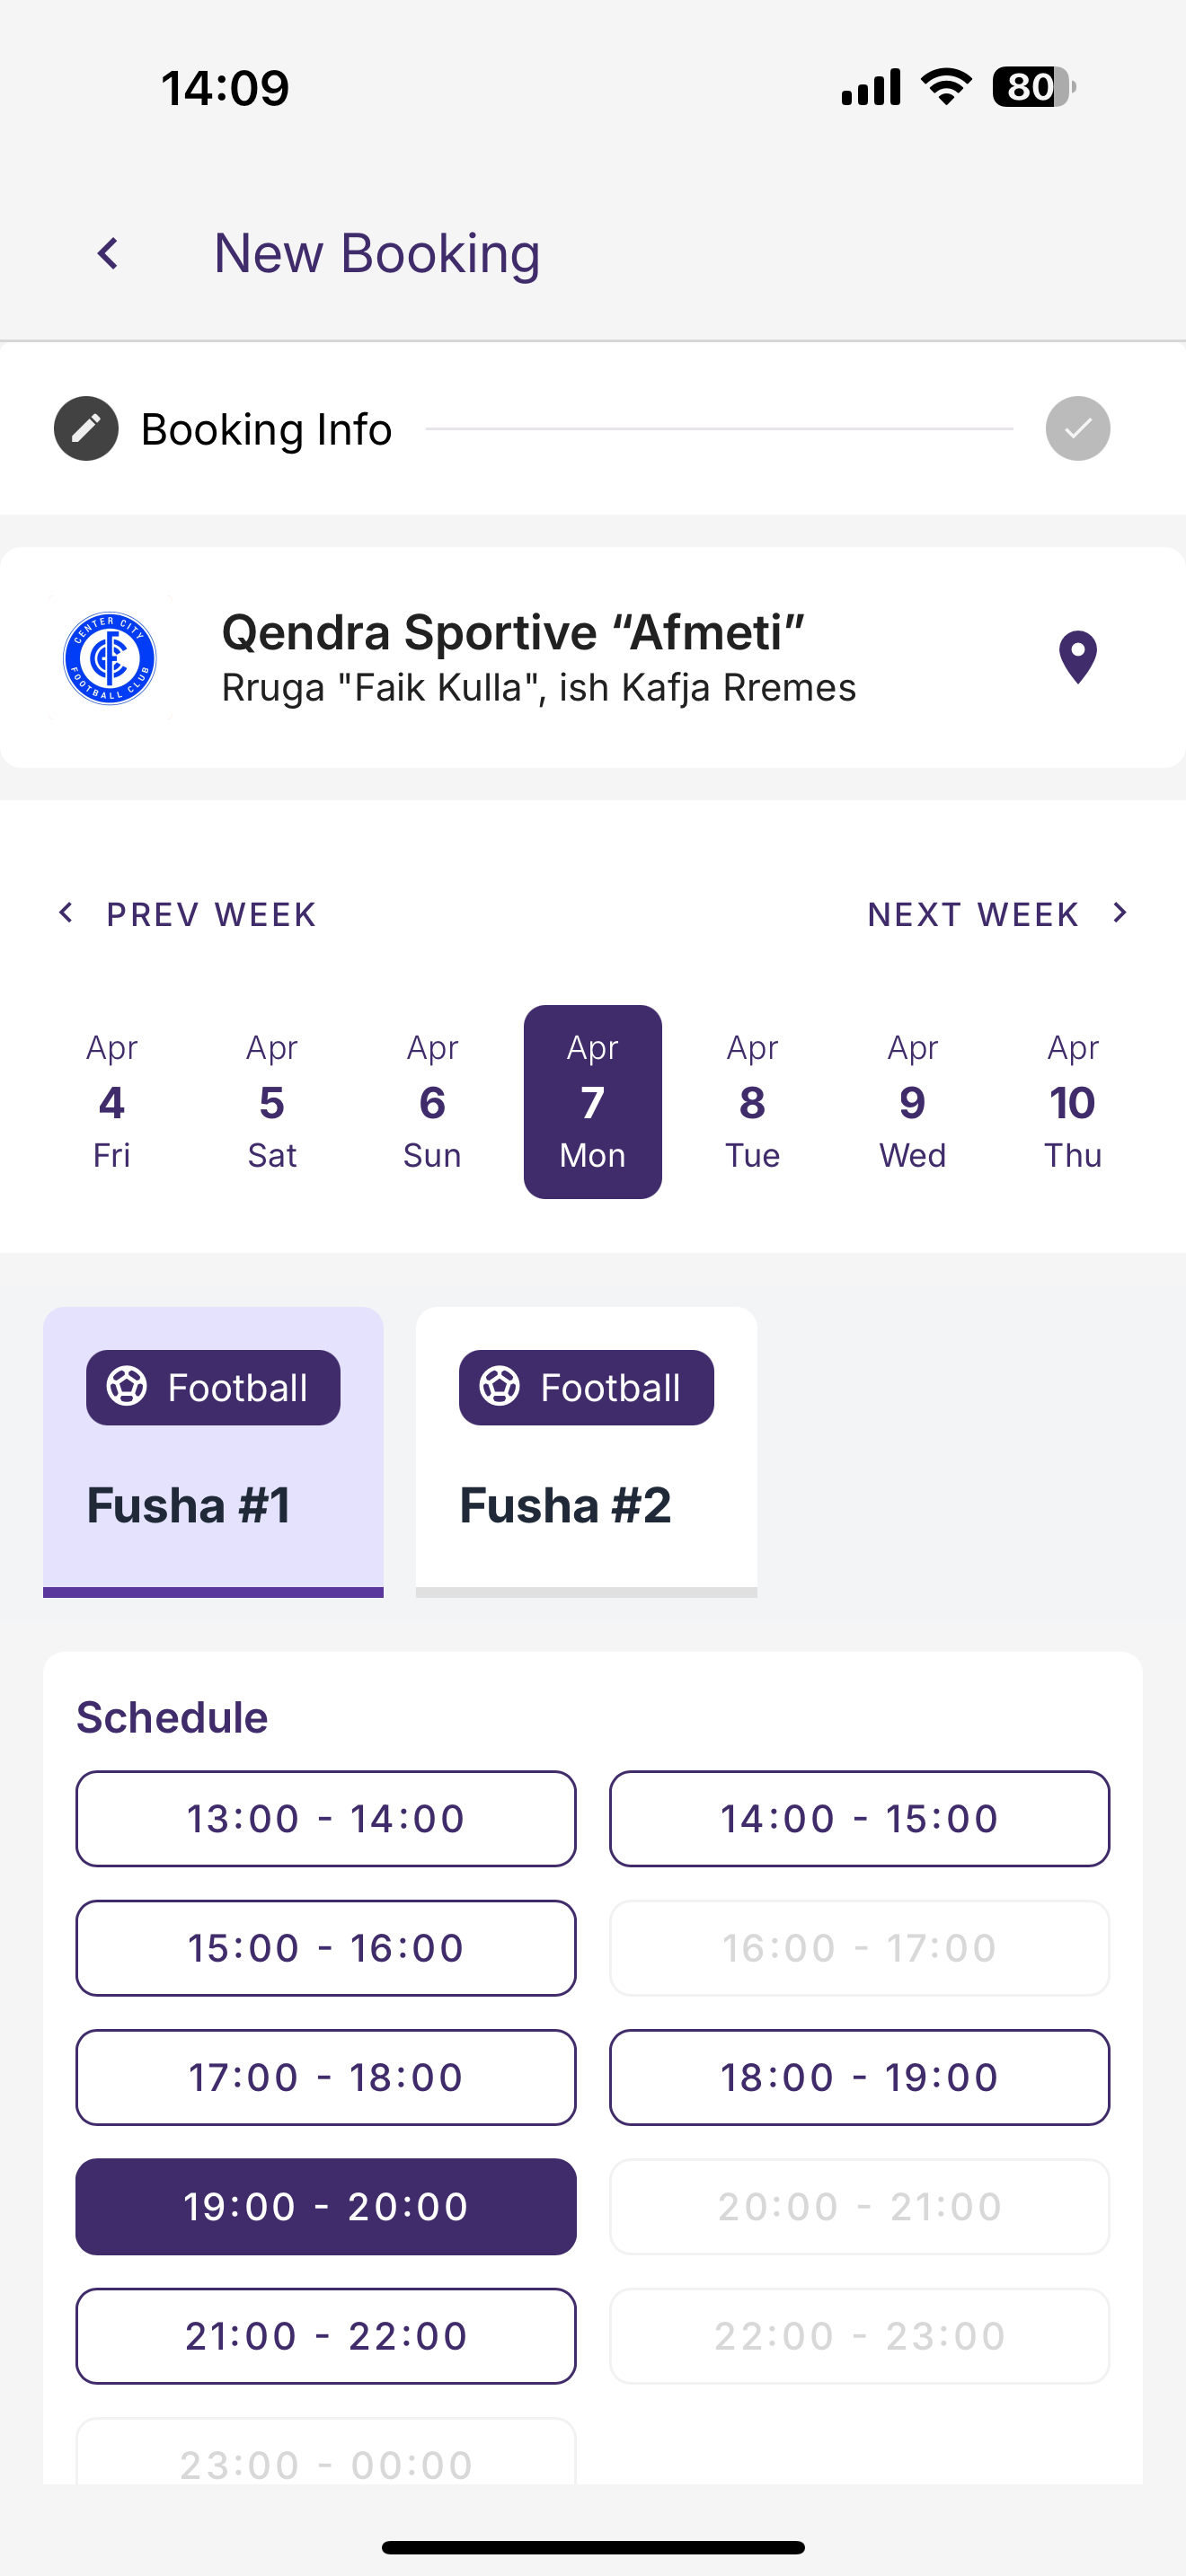Go to PREV WEEK
1186x2576 pixels.
coord(187,914)
